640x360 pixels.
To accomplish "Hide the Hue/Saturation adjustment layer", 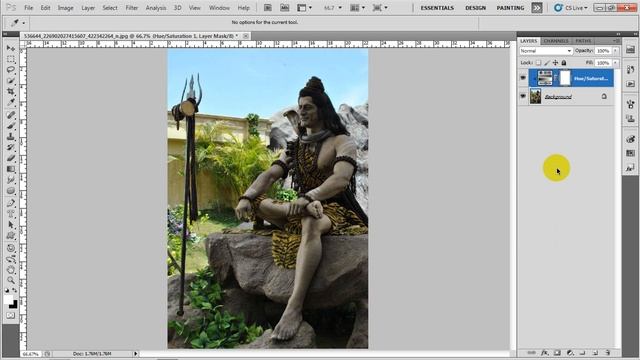I will tap(523, 78).
